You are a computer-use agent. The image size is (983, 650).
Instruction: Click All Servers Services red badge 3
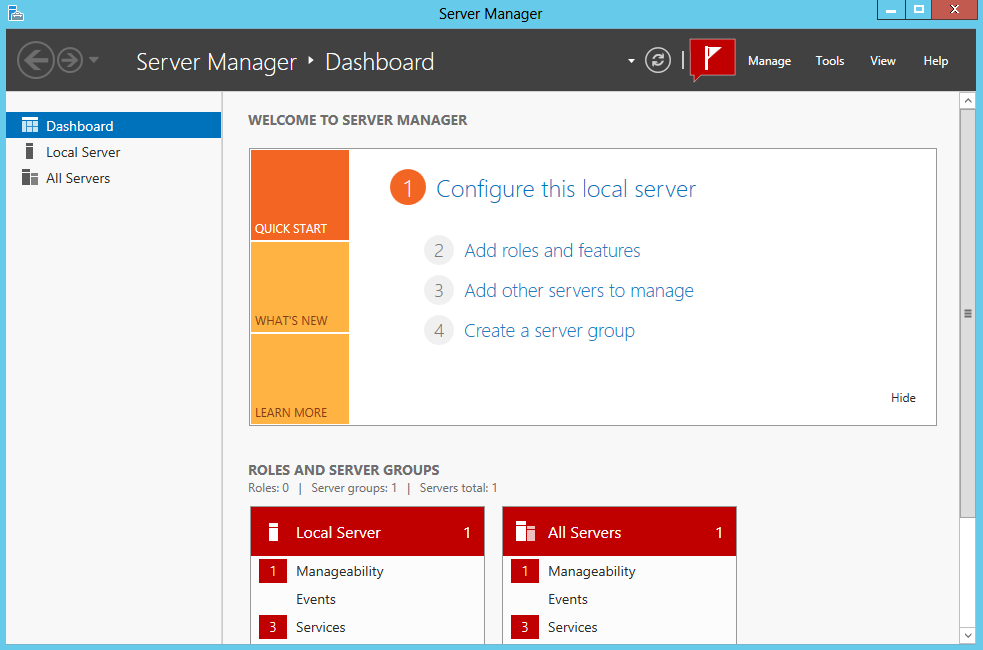pos(525,627)
